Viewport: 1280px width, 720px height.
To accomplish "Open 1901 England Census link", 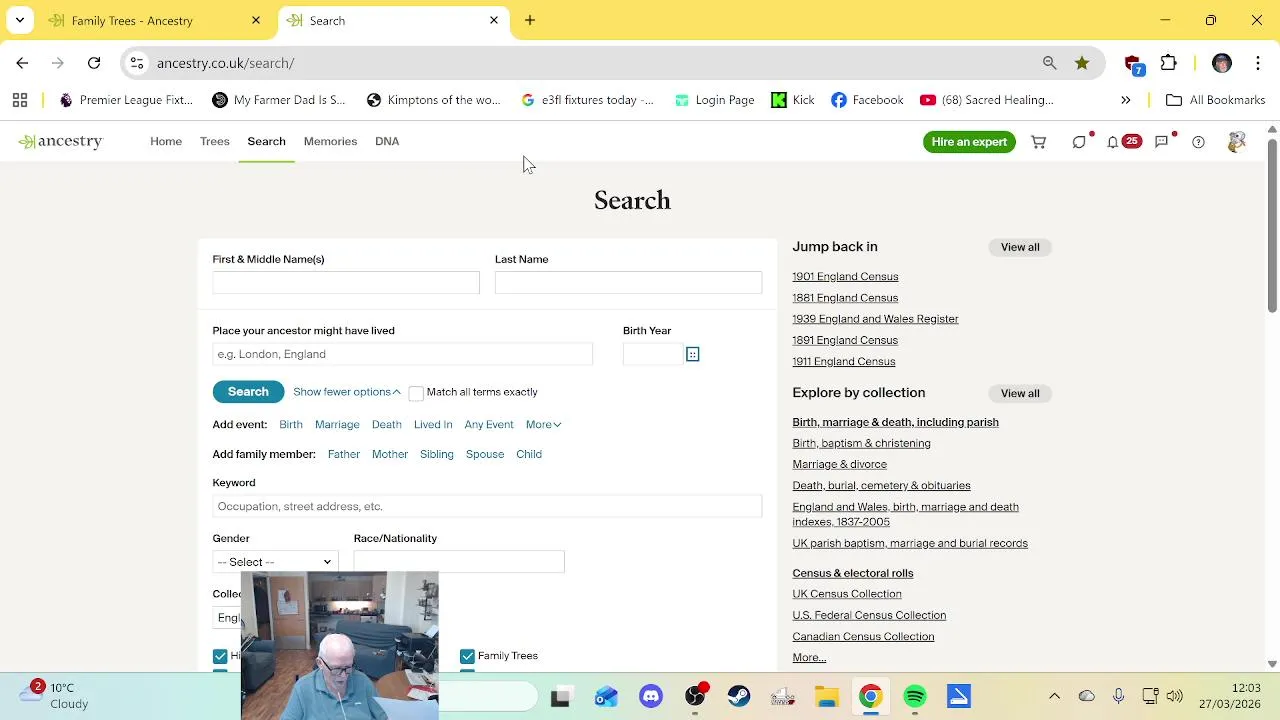I will pos(845,277).
